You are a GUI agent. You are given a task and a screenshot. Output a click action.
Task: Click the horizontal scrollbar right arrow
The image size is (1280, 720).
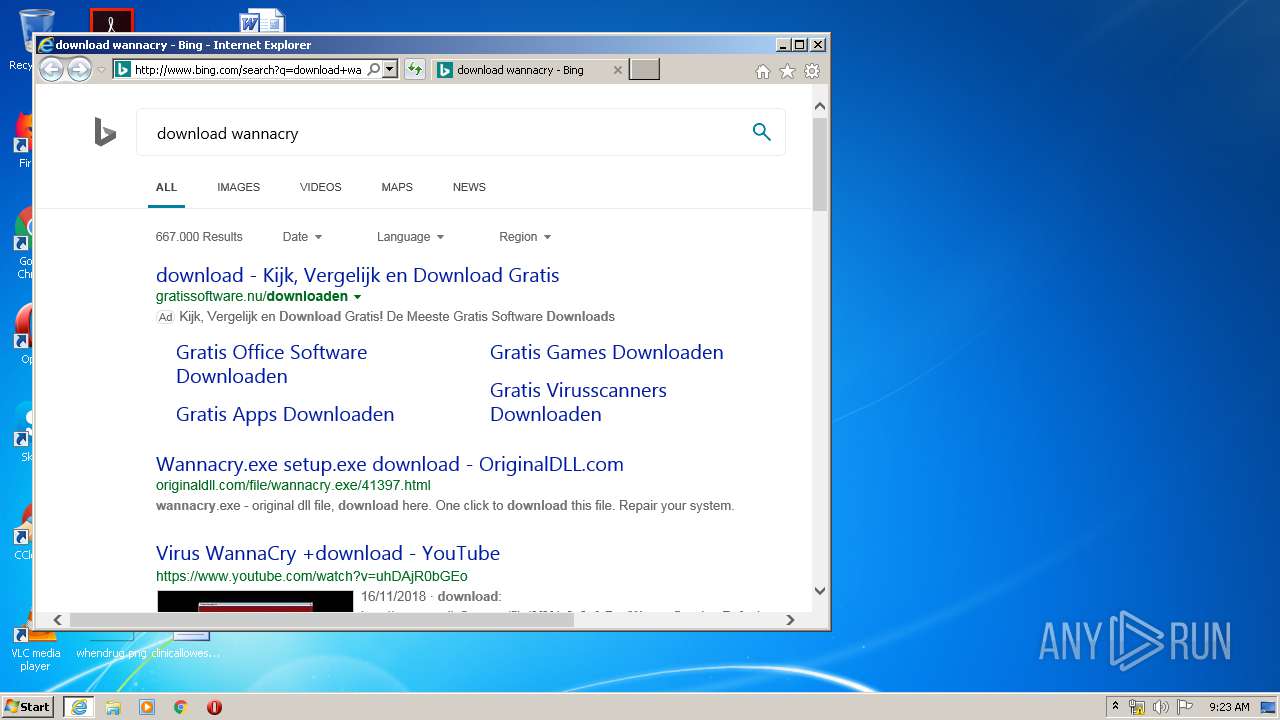coord(790,620)
